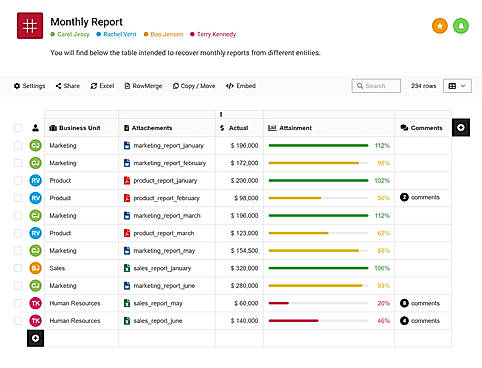Click the orange star favorite icon
This screenshot has height=368, width=482.
tap(440, 26)
